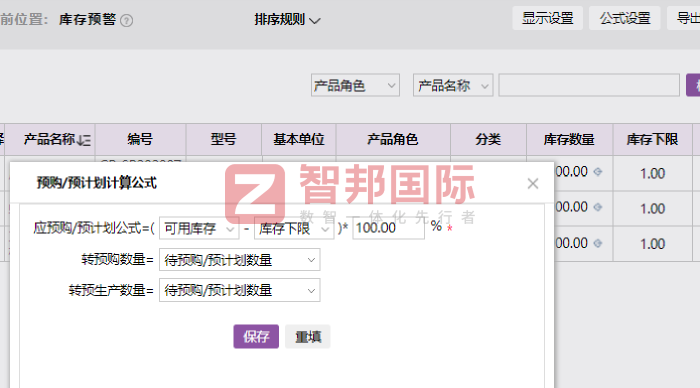This screenshot has height=388, width=700.
Task: Click the first row 库存下限 value 1.00
Action: (x=652, y=173)
